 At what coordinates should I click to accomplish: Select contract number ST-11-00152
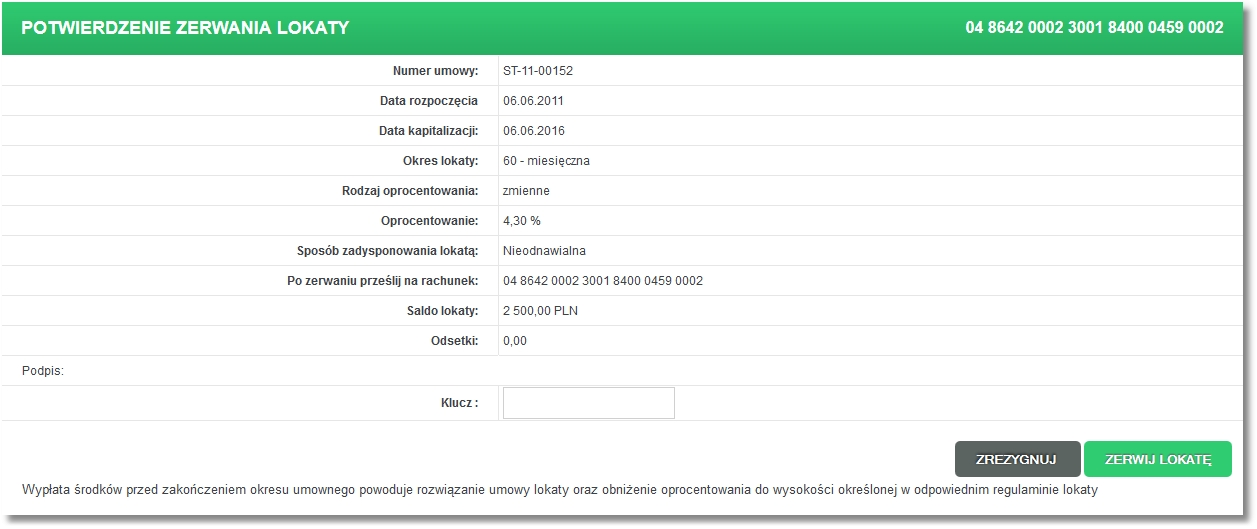point(538,71)
